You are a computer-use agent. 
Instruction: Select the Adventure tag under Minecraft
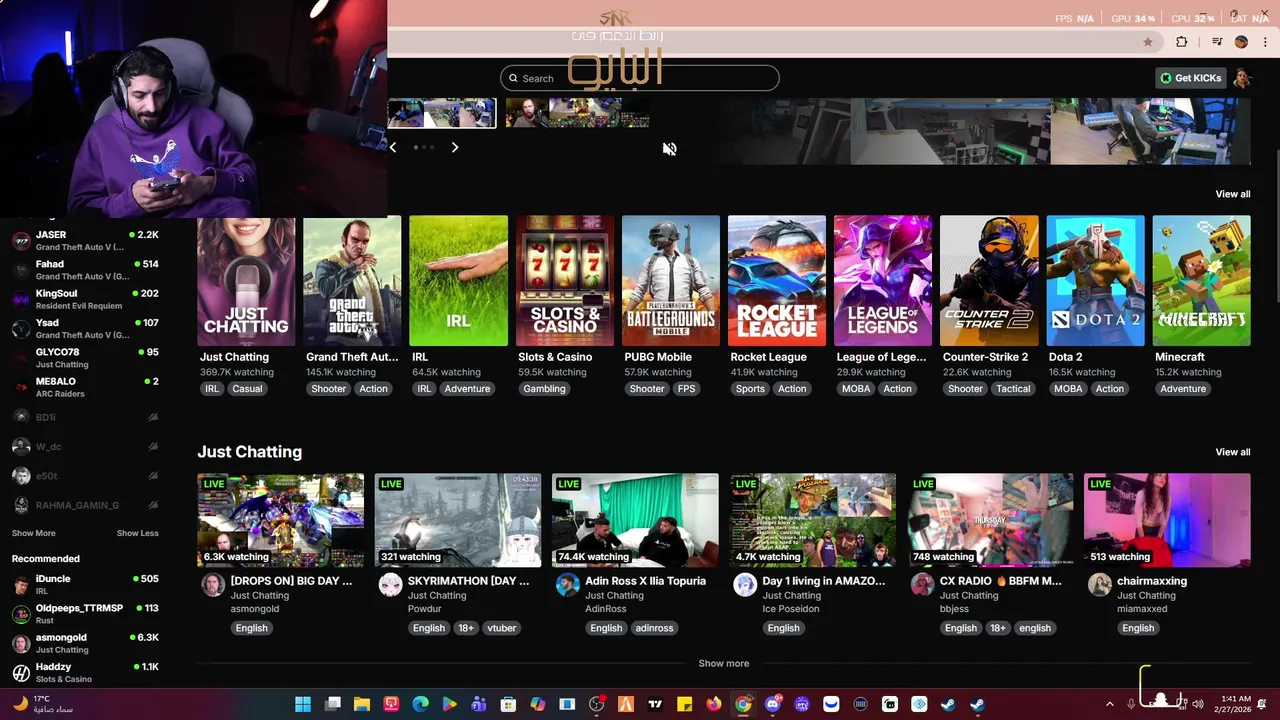[1183, 389]
